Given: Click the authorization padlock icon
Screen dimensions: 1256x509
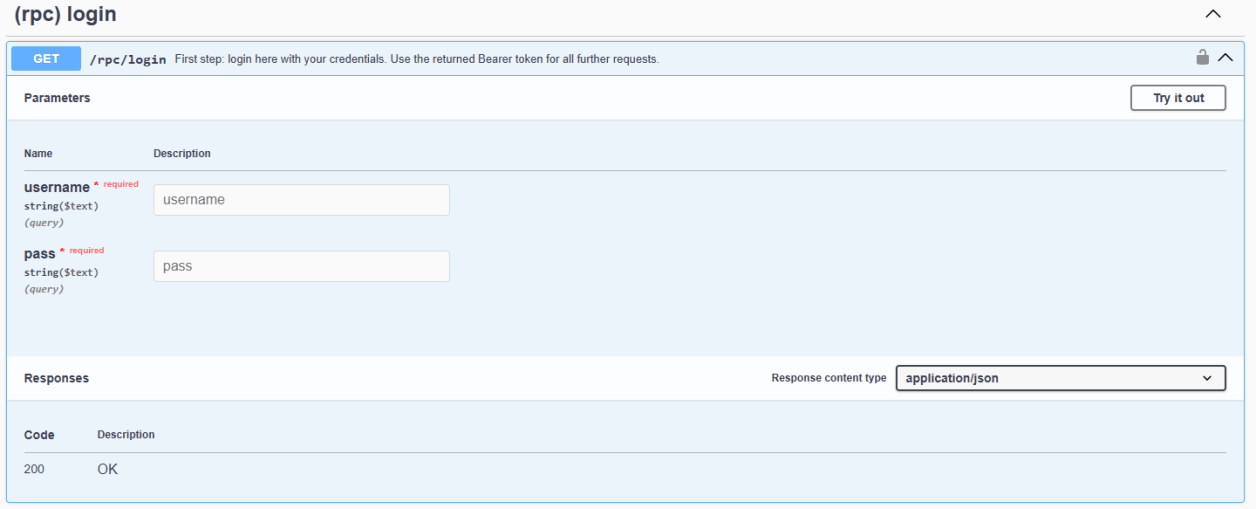Looking at the screenshot, I should coord(1203,58).
